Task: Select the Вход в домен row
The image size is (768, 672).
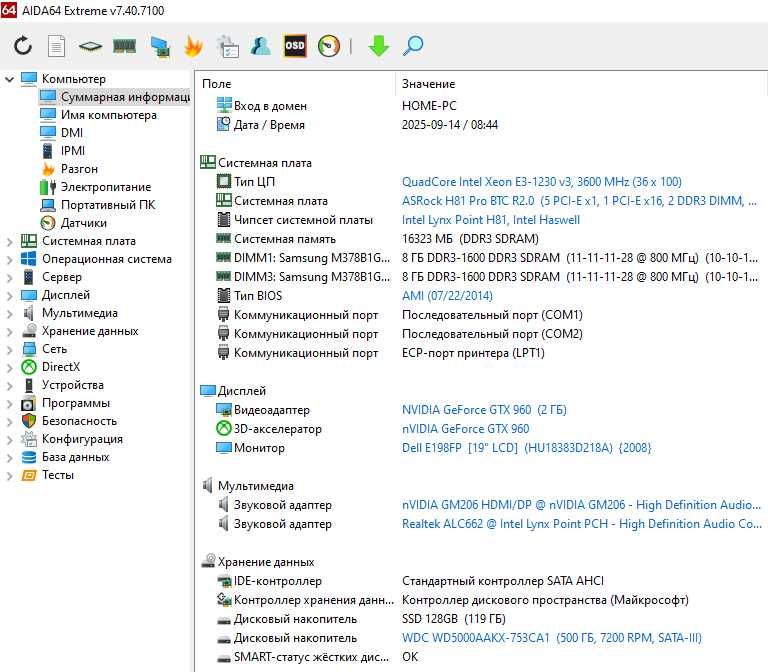Action: click(480, 106)
